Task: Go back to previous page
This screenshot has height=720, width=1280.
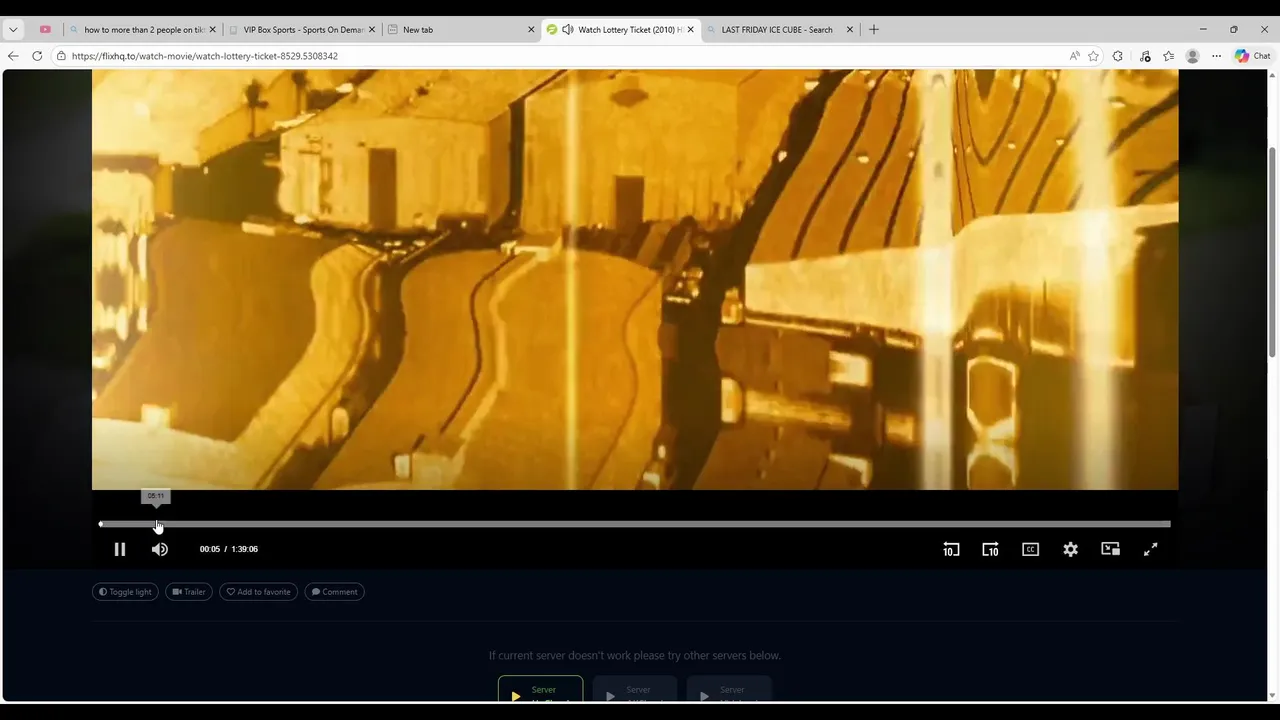Action: 13,56
